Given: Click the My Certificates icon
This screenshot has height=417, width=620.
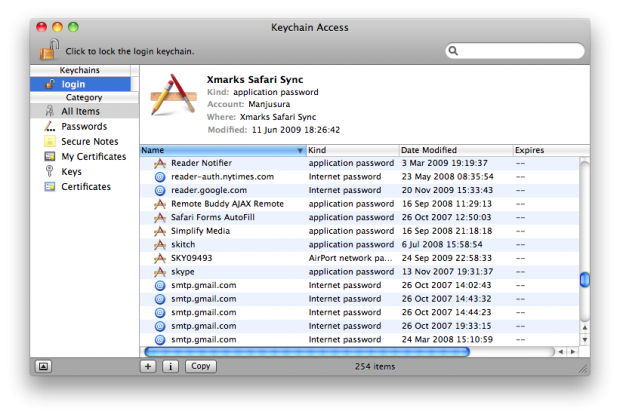Looking at the screenshot, I should [49, 157].
